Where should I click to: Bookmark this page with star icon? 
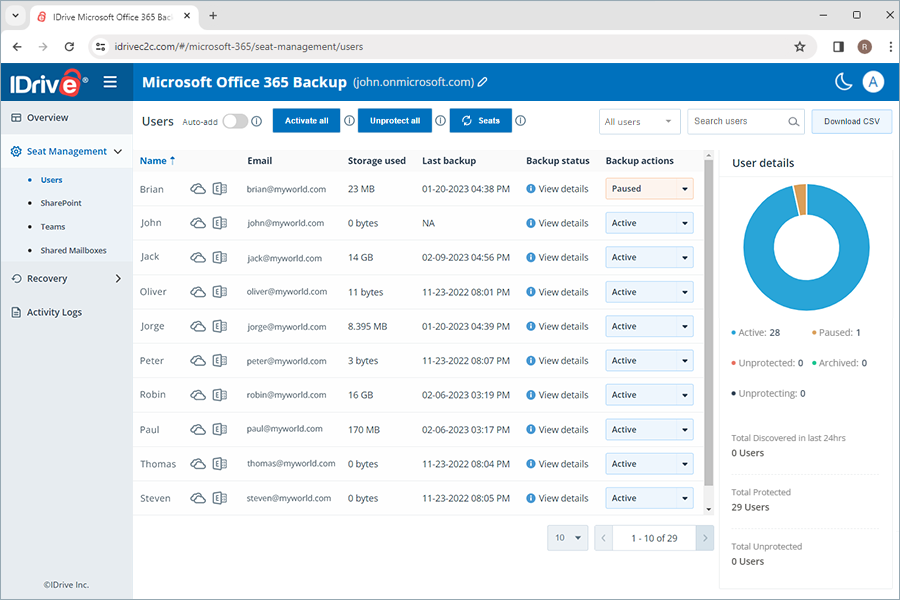click(800, 47)
